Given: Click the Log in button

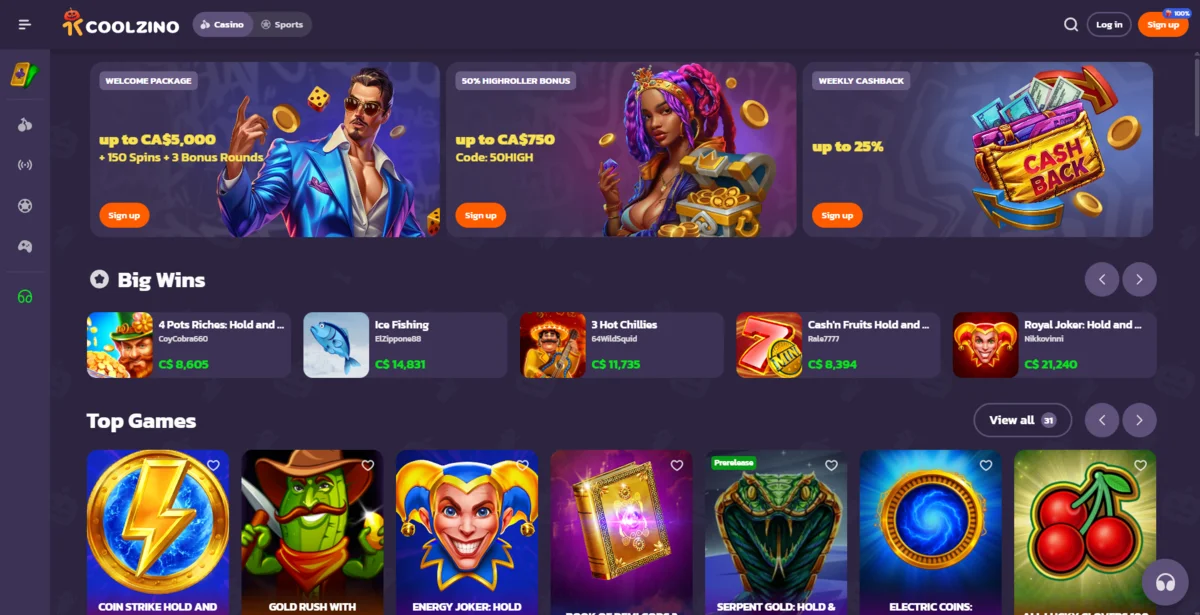Looking at the screenshot, I should (1109, 24).
